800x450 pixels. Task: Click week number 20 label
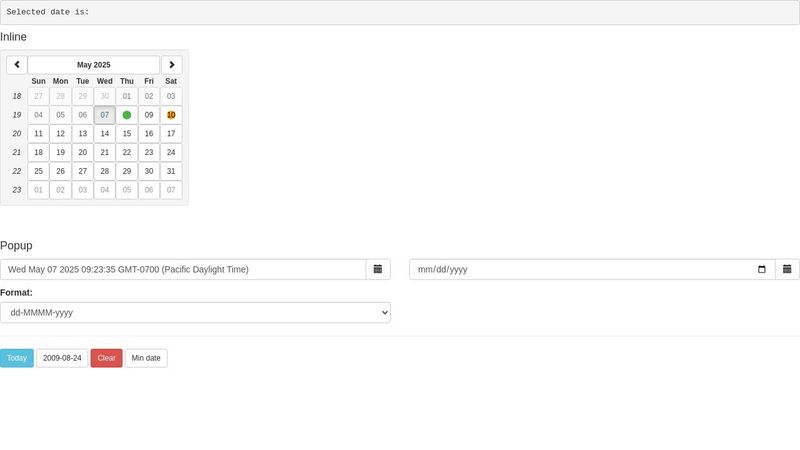[17, 134]
